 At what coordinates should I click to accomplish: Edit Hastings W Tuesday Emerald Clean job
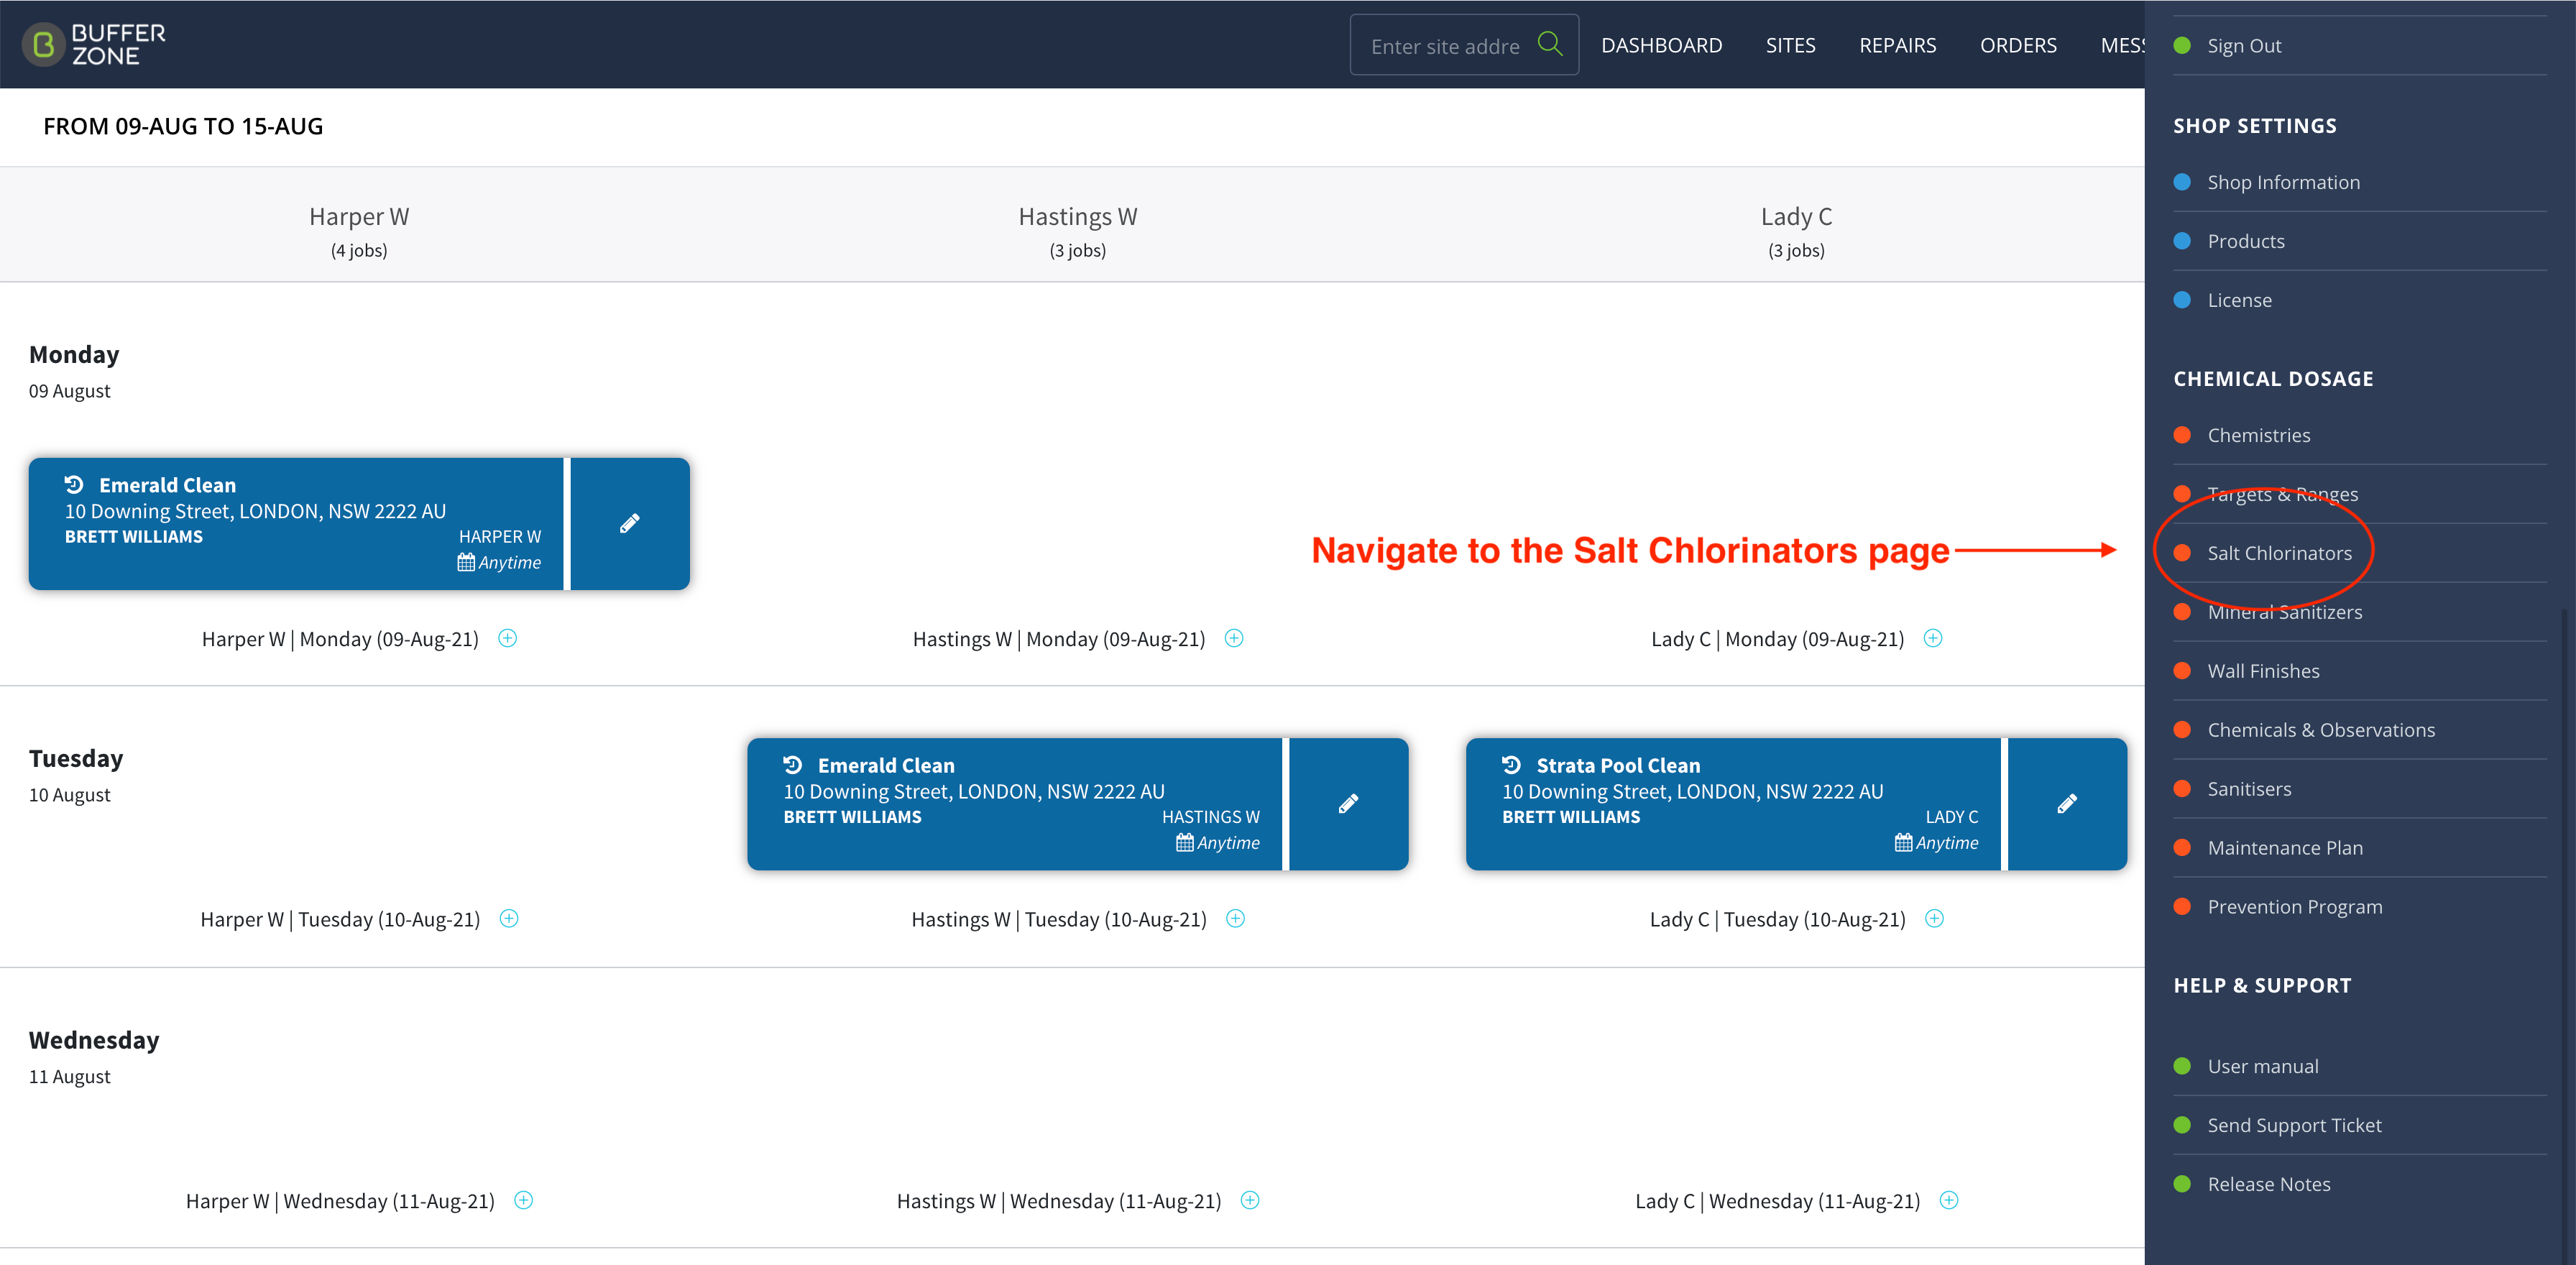(x=1348, y=804)
